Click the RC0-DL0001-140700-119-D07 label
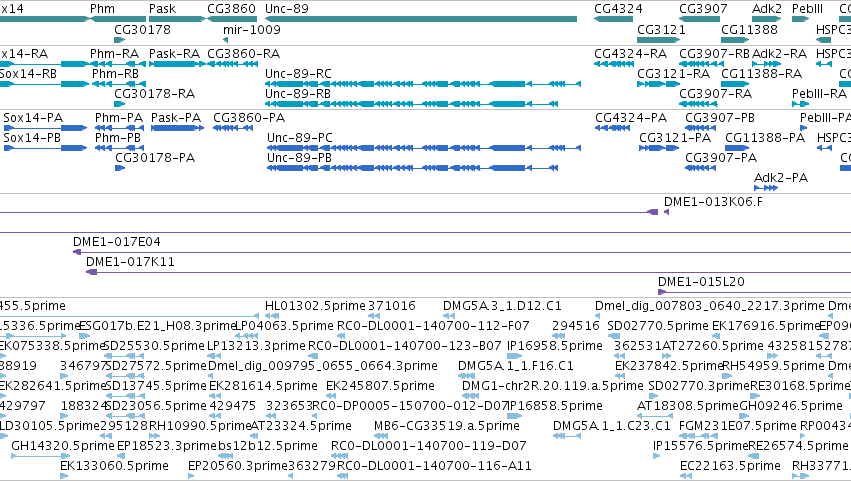The height and width of the screenshot is (481, 851). click(x=429, y=446)
